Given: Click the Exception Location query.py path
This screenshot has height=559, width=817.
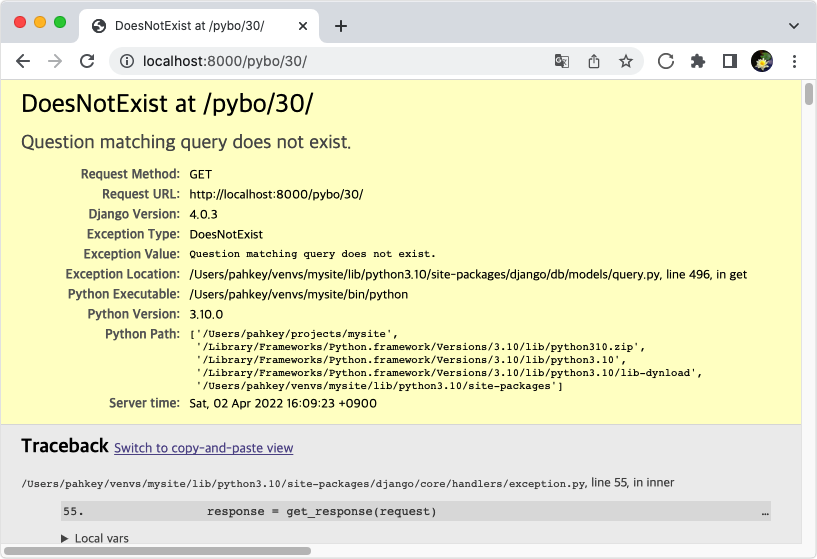Looking at the screenshot, I should point(468,275).
